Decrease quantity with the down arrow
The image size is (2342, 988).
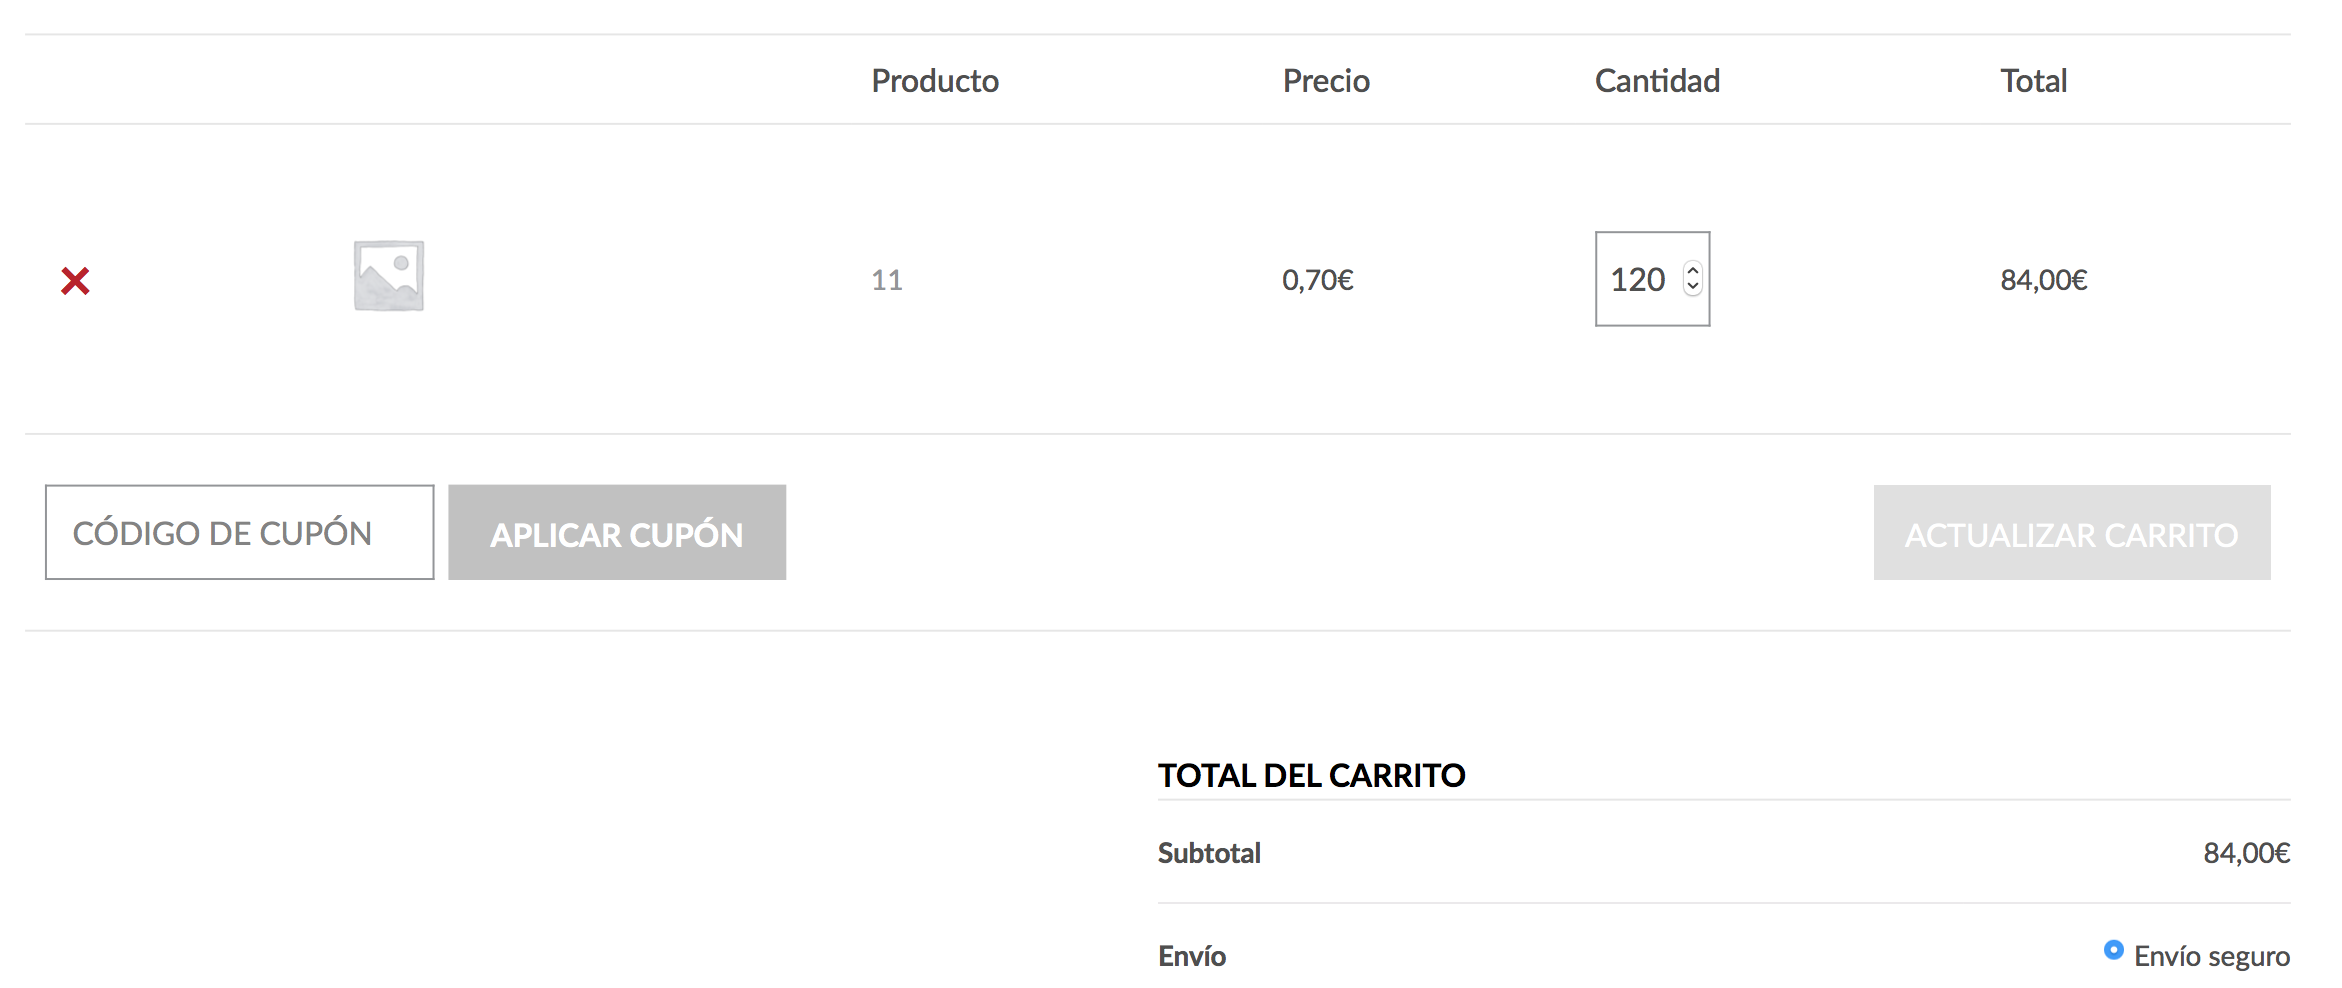(1693, 288)
